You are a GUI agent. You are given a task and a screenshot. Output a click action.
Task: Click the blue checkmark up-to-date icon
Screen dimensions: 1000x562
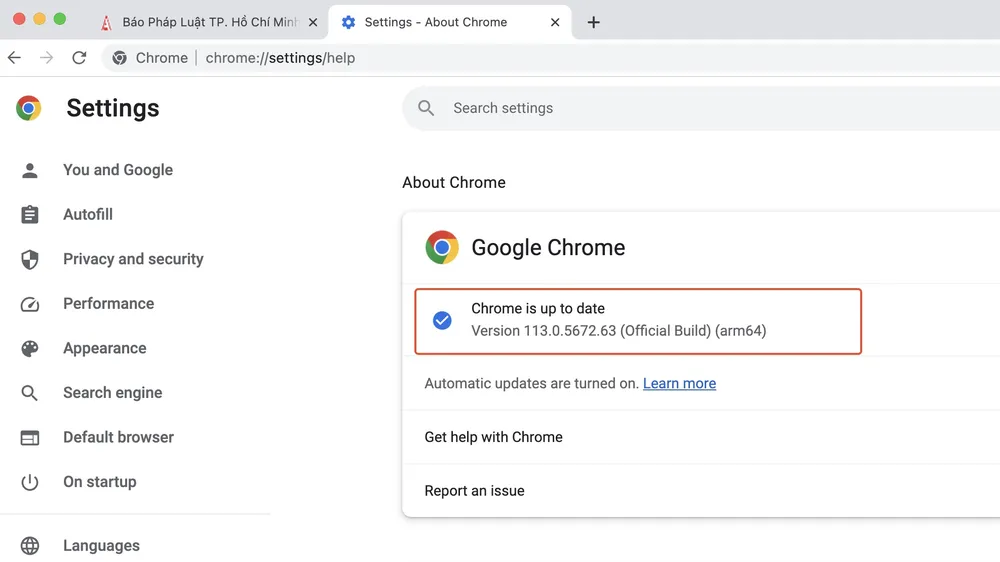pyautogui.click(x=442, y=320)
